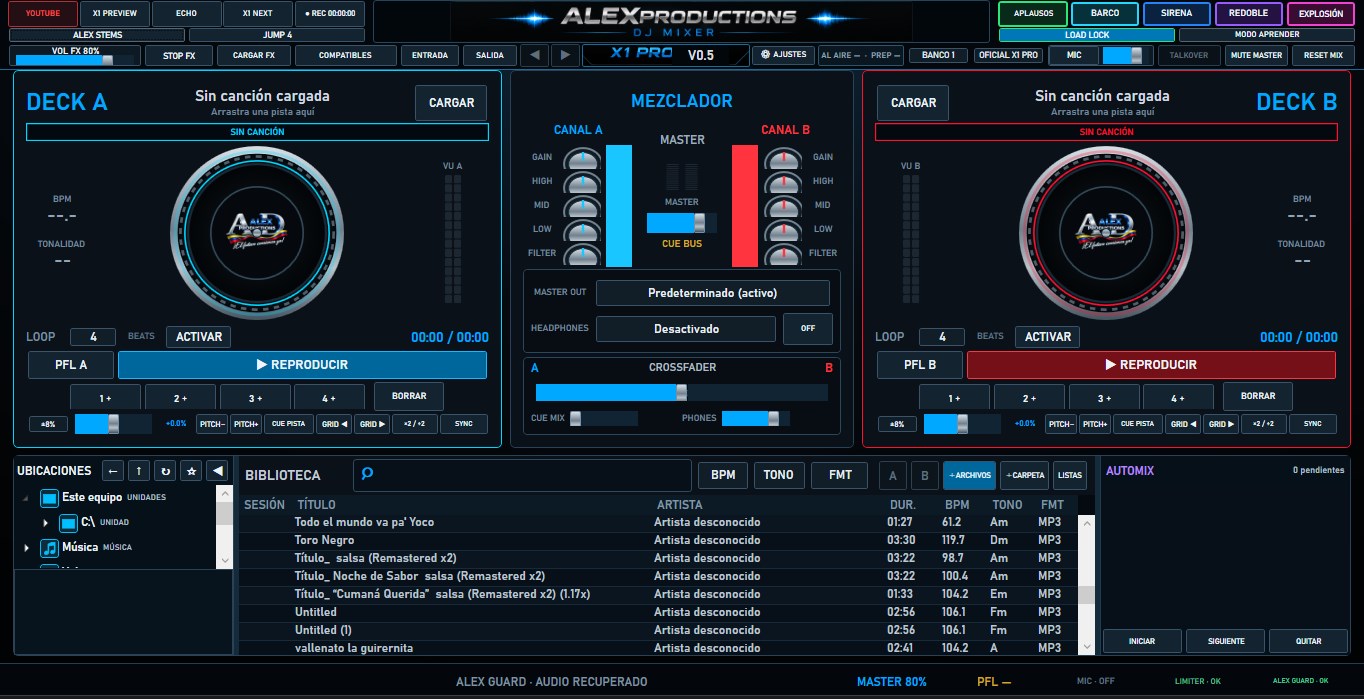Move Deck A grid left

coord(334,424)
